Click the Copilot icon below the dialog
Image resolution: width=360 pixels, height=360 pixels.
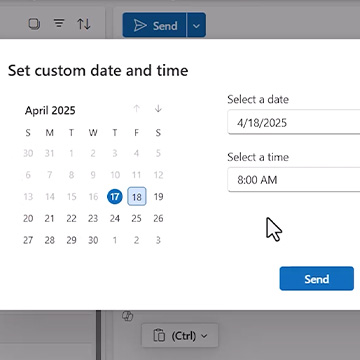click(128, 316)
